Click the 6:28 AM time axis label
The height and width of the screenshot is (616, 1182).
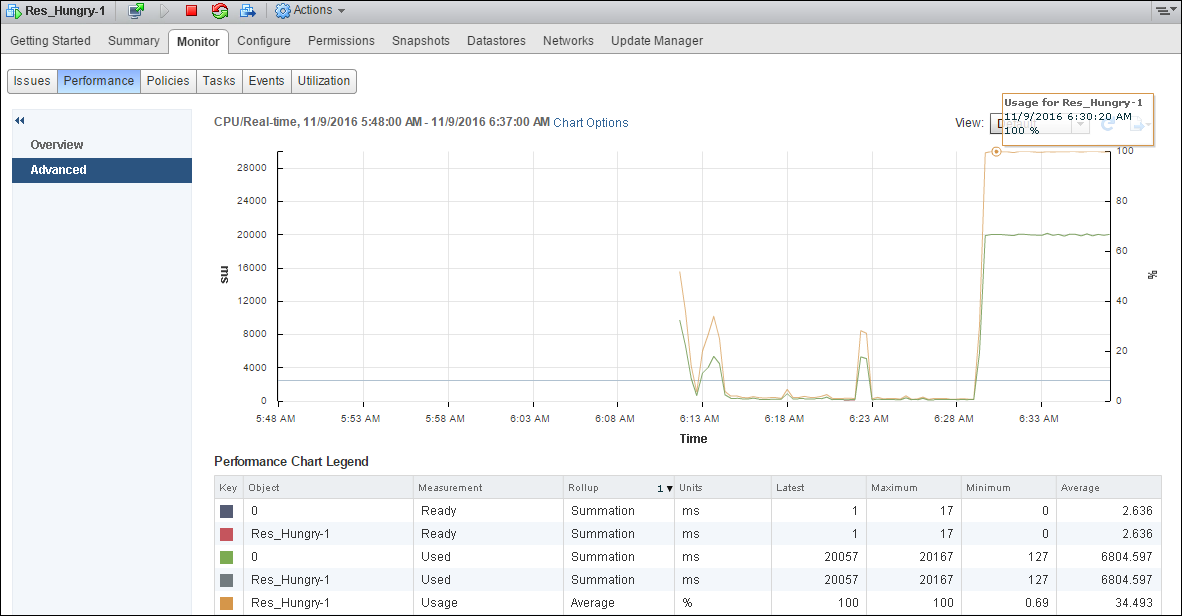954,418
